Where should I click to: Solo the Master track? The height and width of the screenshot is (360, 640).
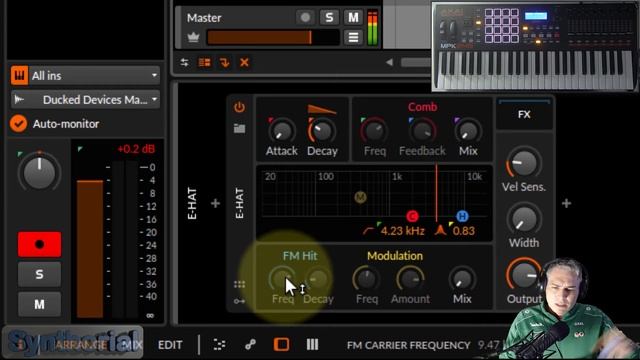[329, 18]
